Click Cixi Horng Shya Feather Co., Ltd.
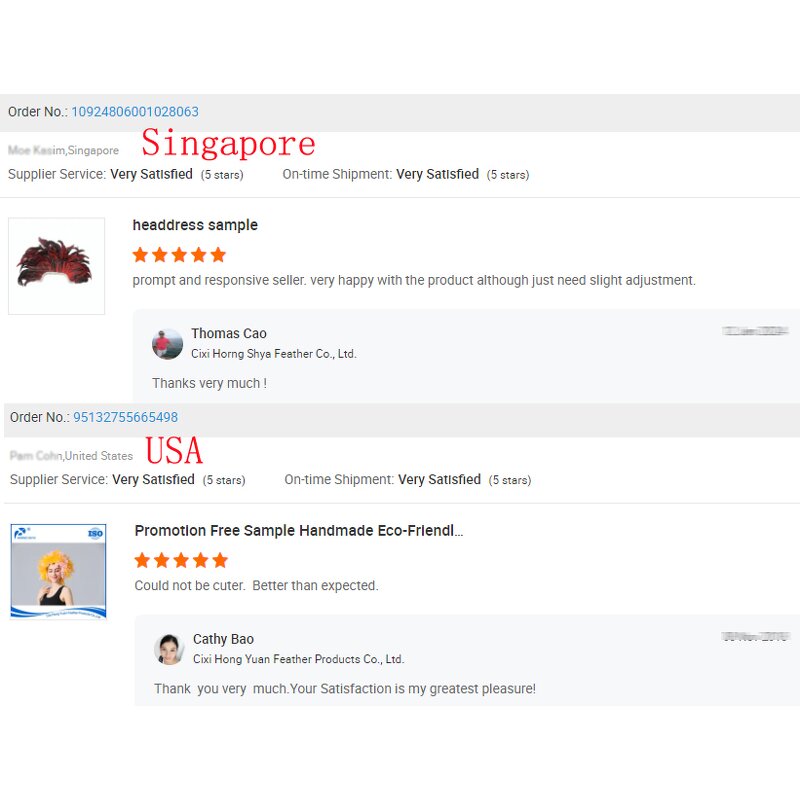Screen dimensions: 800x800 (273, 354)
